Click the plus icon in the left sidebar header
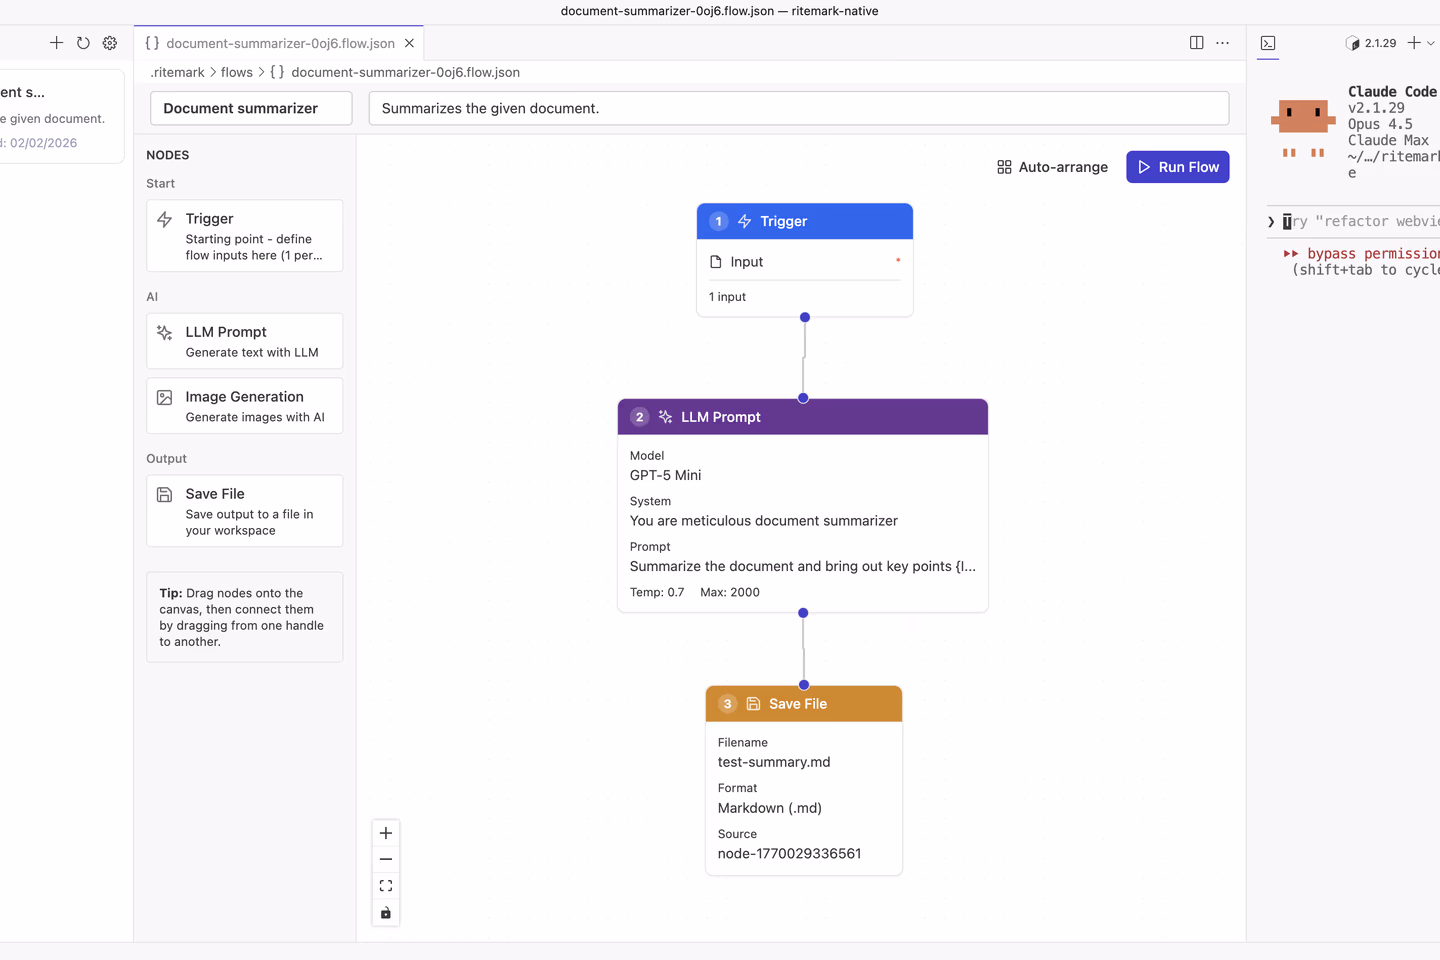 click(x=56, y=43)
